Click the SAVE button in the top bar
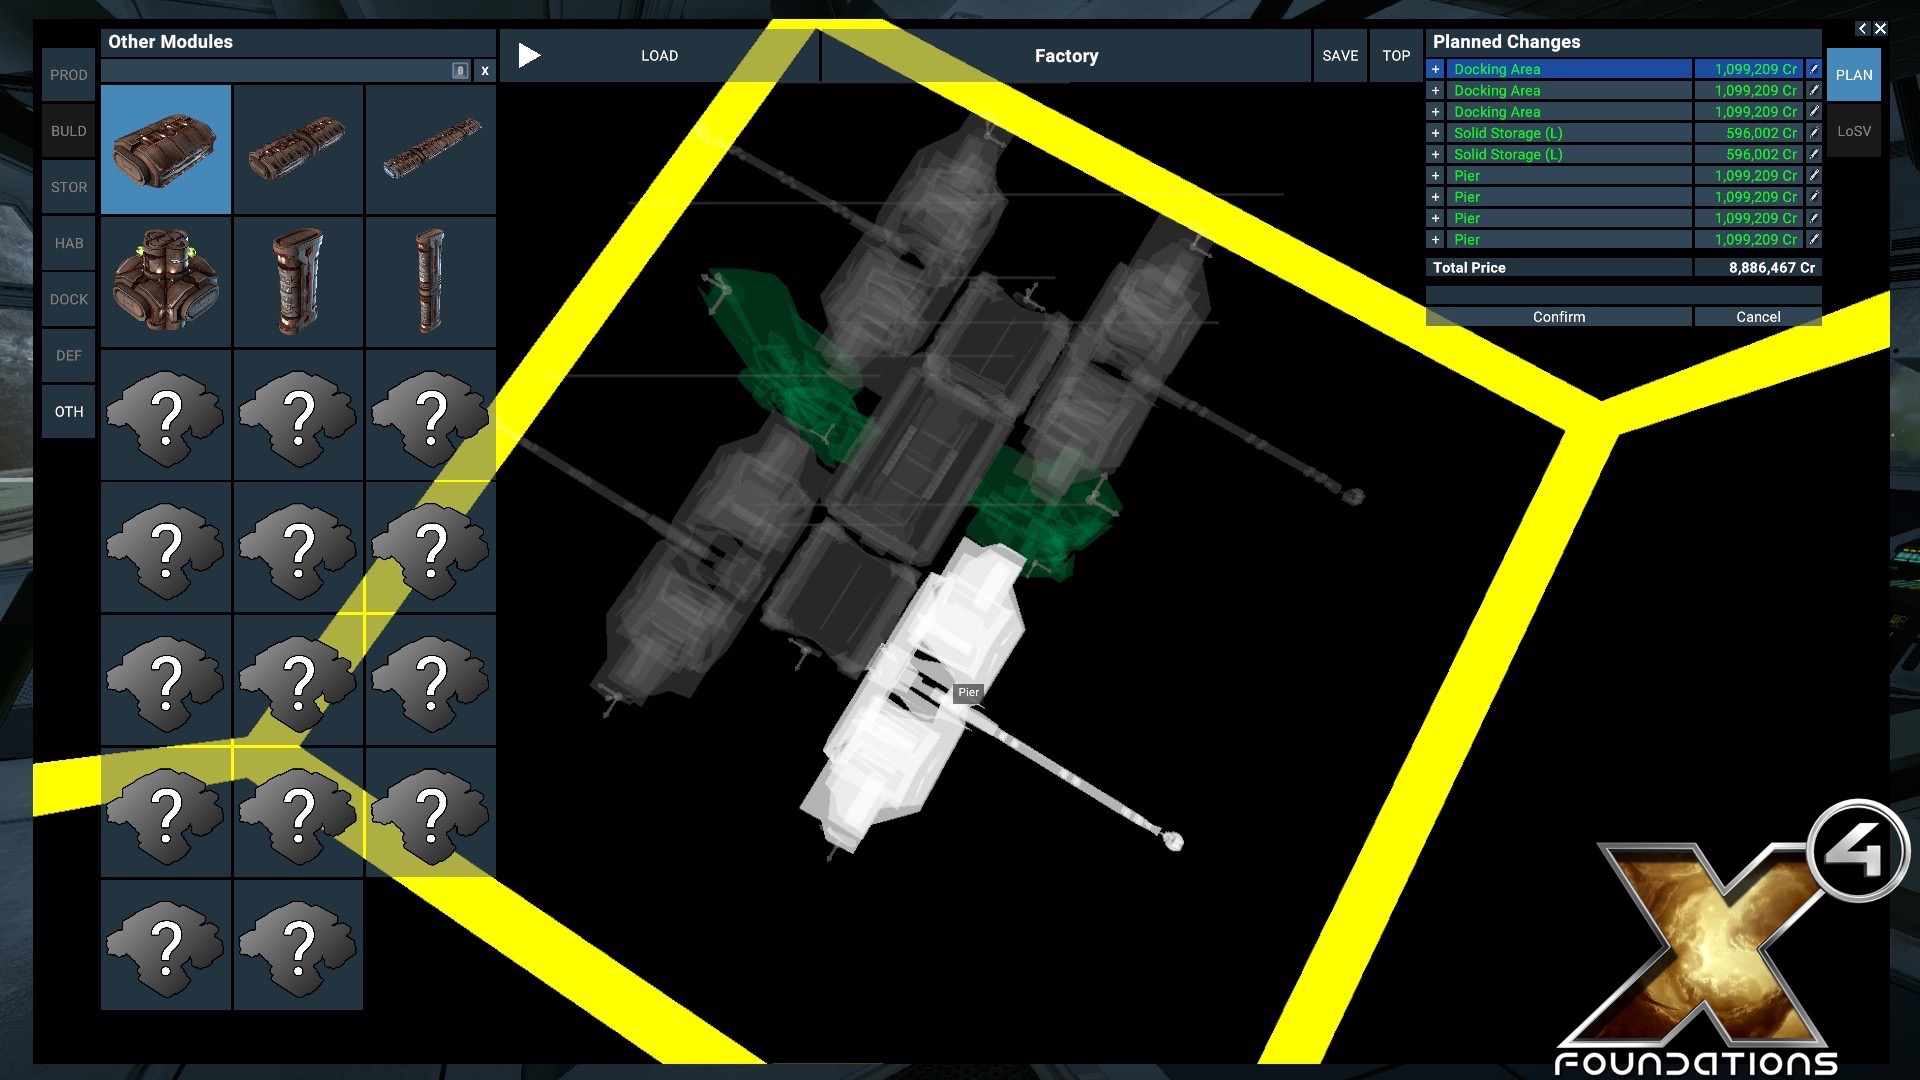The width and height of the screenshot is (1920, 1080). [x=1340, y=56]
